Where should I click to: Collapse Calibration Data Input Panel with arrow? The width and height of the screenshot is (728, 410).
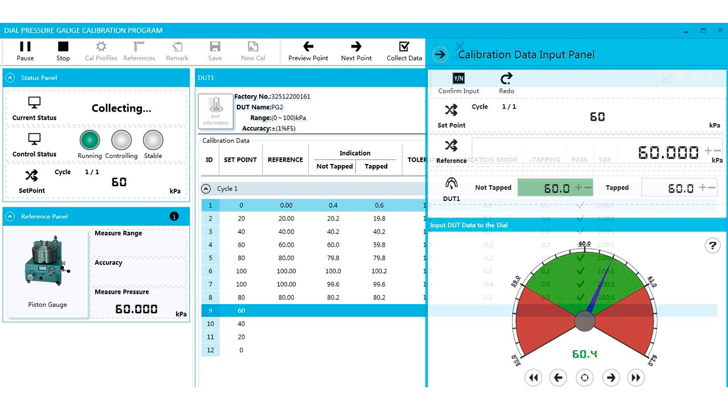(x=440, y=55)
